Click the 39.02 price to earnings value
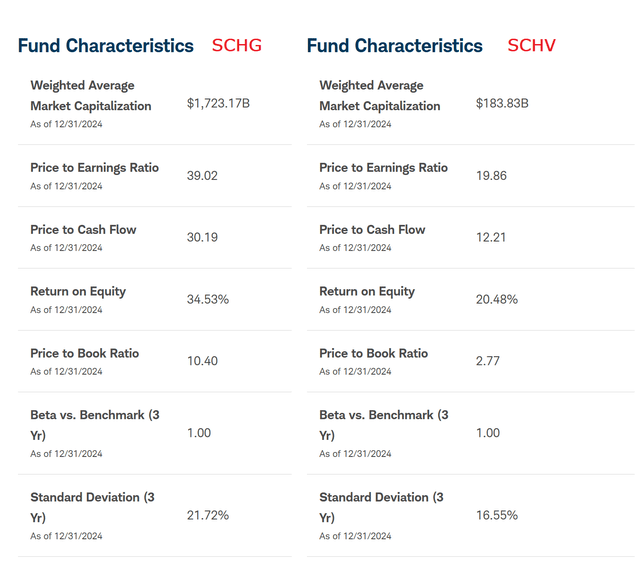The width and height of the screenshot is (640, 564). tap(202, 175)
